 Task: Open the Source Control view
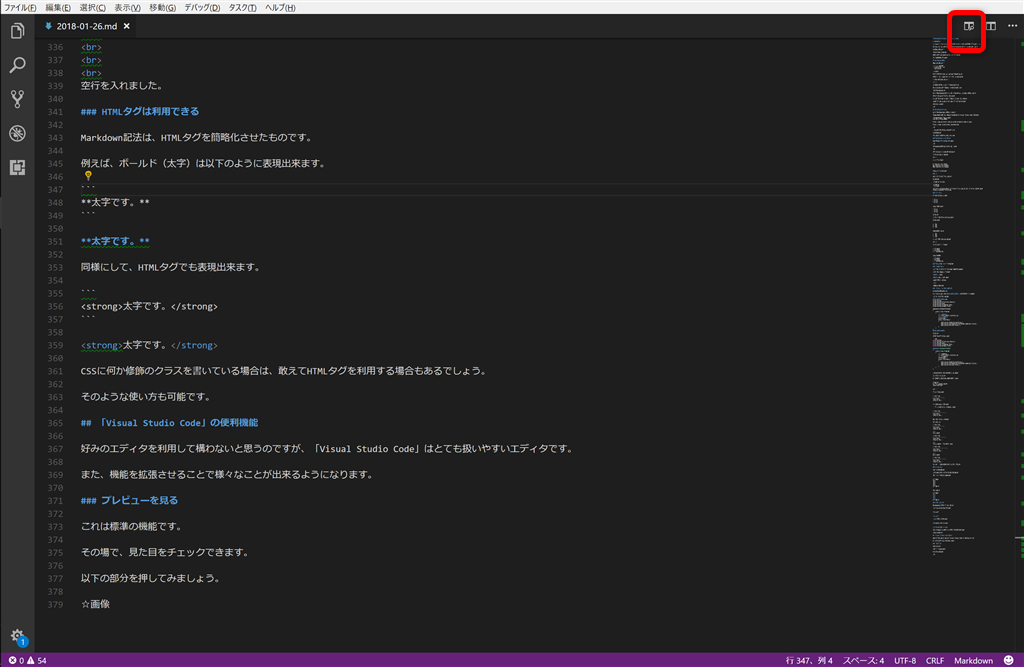pyautogui.click(x=16, y=97)
